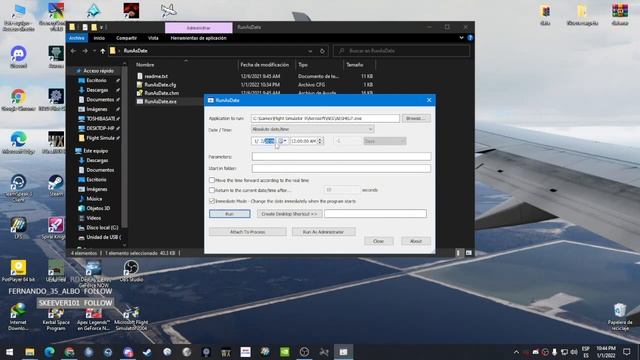The width and height of the screenshot is (640, 360).
Task: Open the Steam desktop shortcut
Action: click(x=56, y=186)
